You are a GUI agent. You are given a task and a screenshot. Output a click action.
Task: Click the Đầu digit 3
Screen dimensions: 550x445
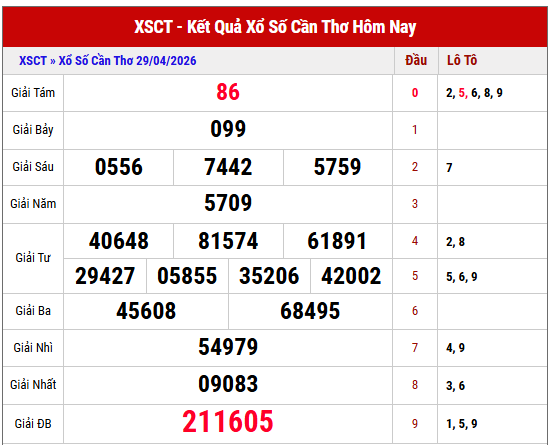[415, 204]
